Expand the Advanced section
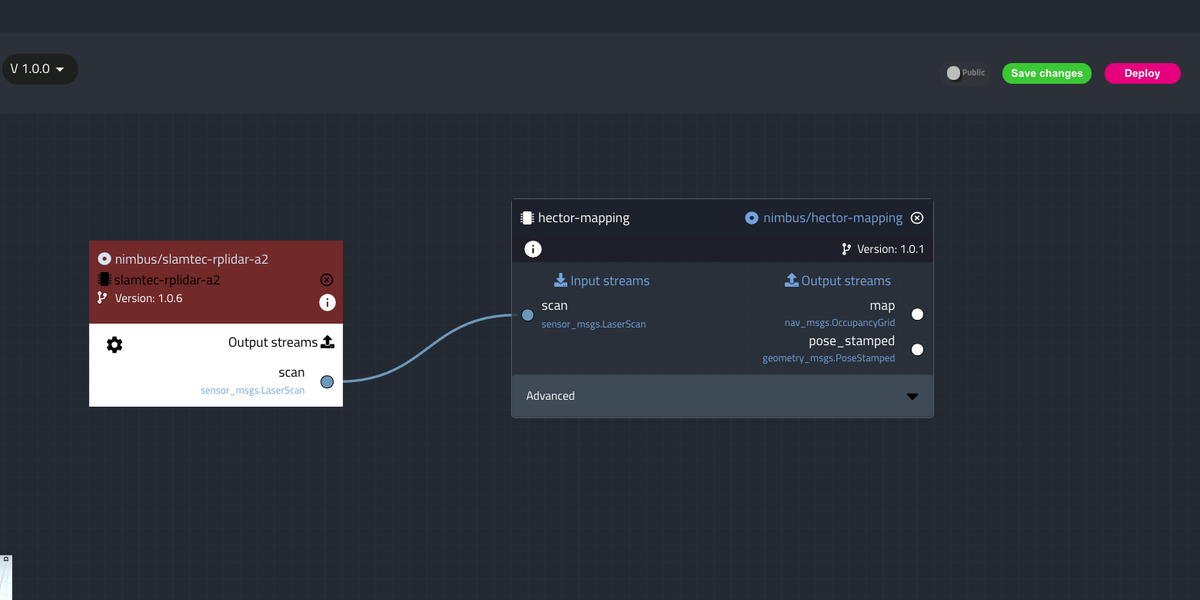The width and height of the screenshot is (1200, 600). pyautogui.click(x=722, y=396)
